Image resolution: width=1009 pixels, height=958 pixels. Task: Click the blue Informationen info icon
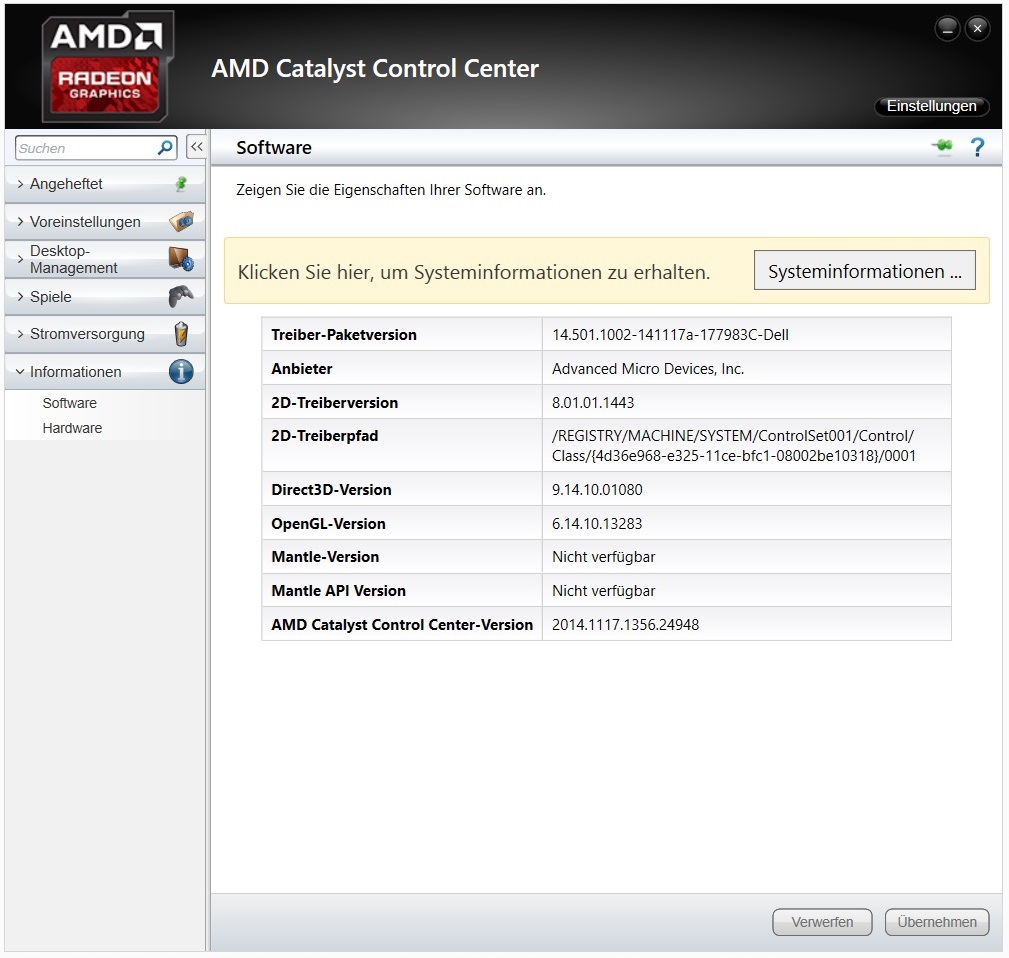[x=181, y=371]
